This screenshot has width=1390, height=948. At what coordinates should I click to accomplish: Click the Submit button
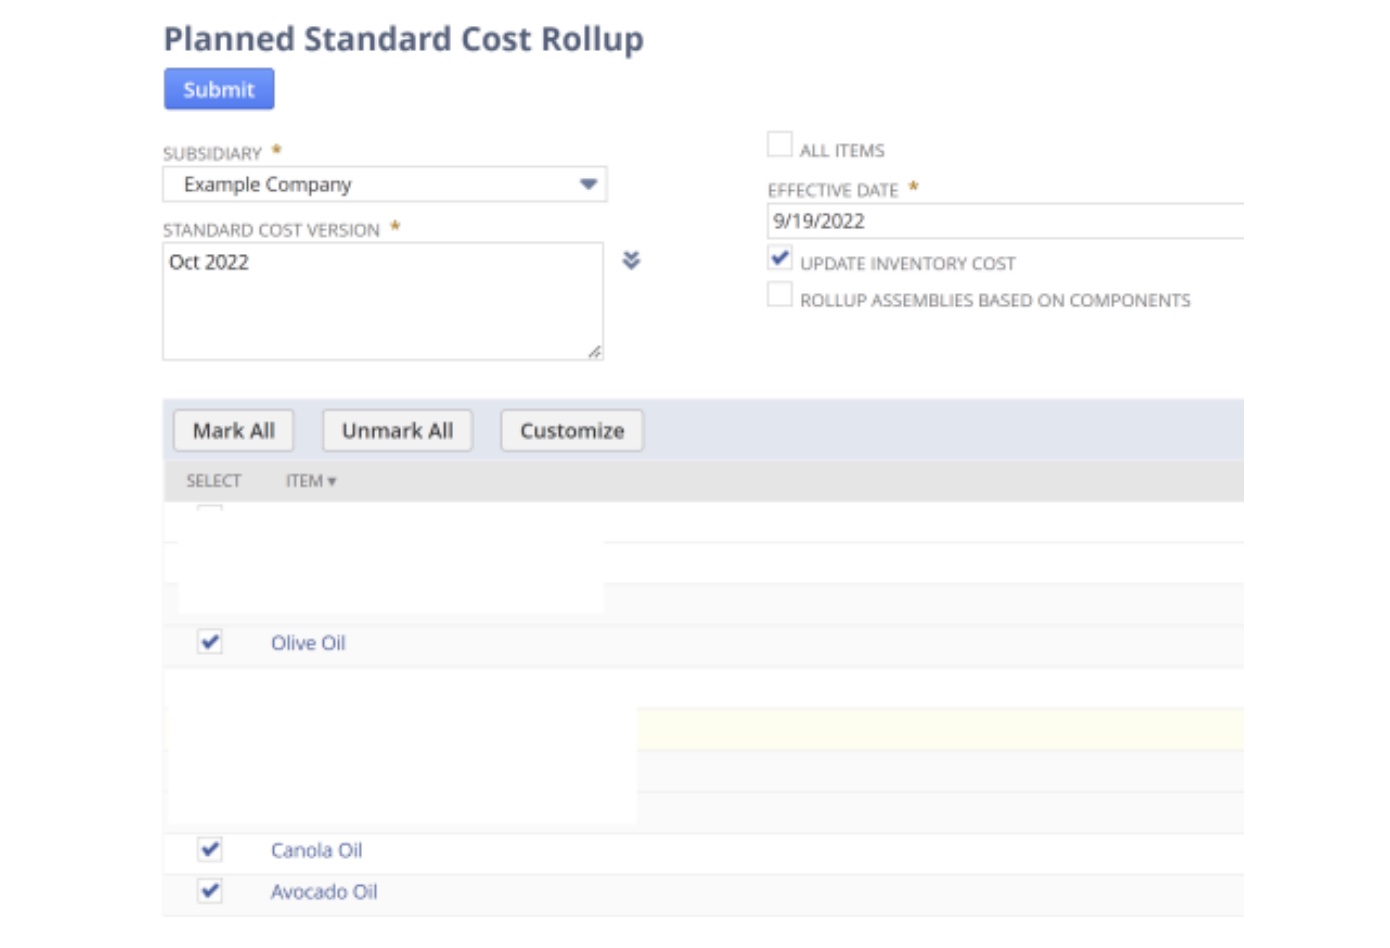tap(220, 89)
